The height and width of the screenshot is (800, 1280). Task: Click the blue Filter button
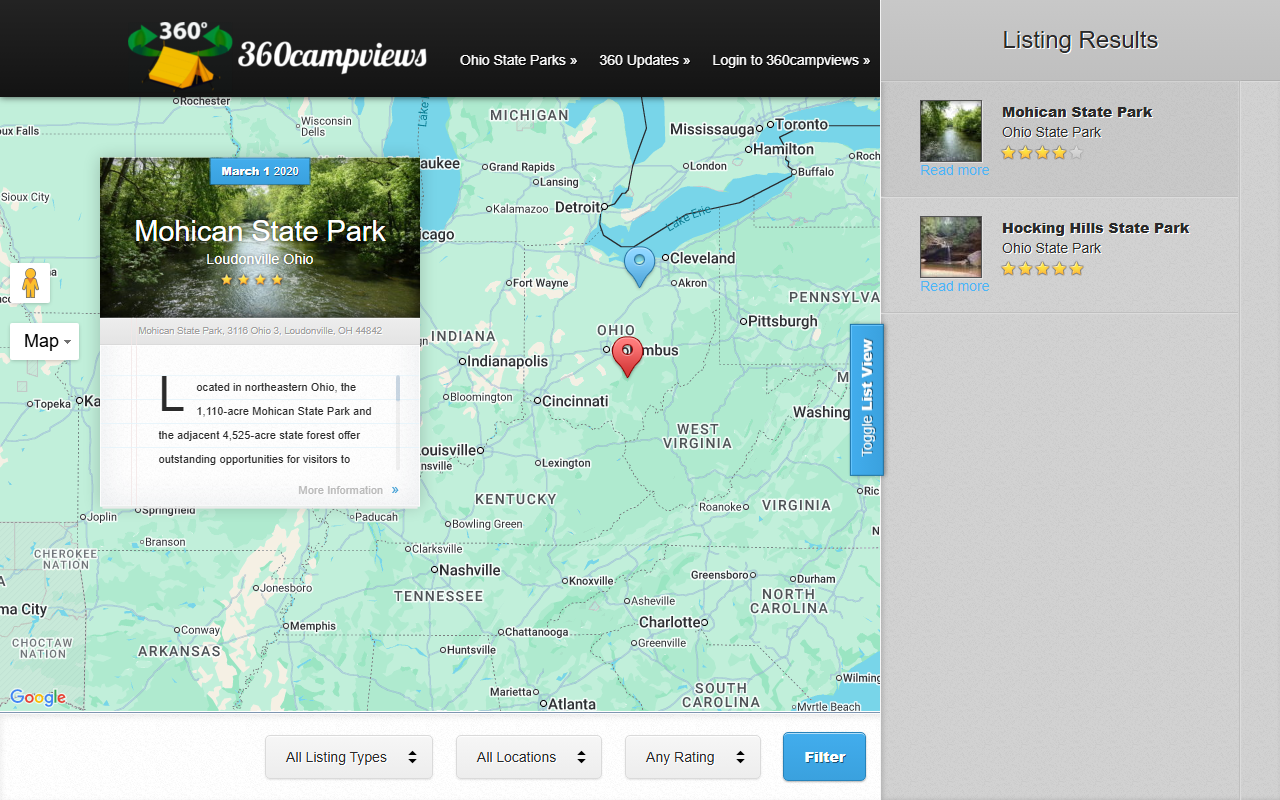[824, 757]
